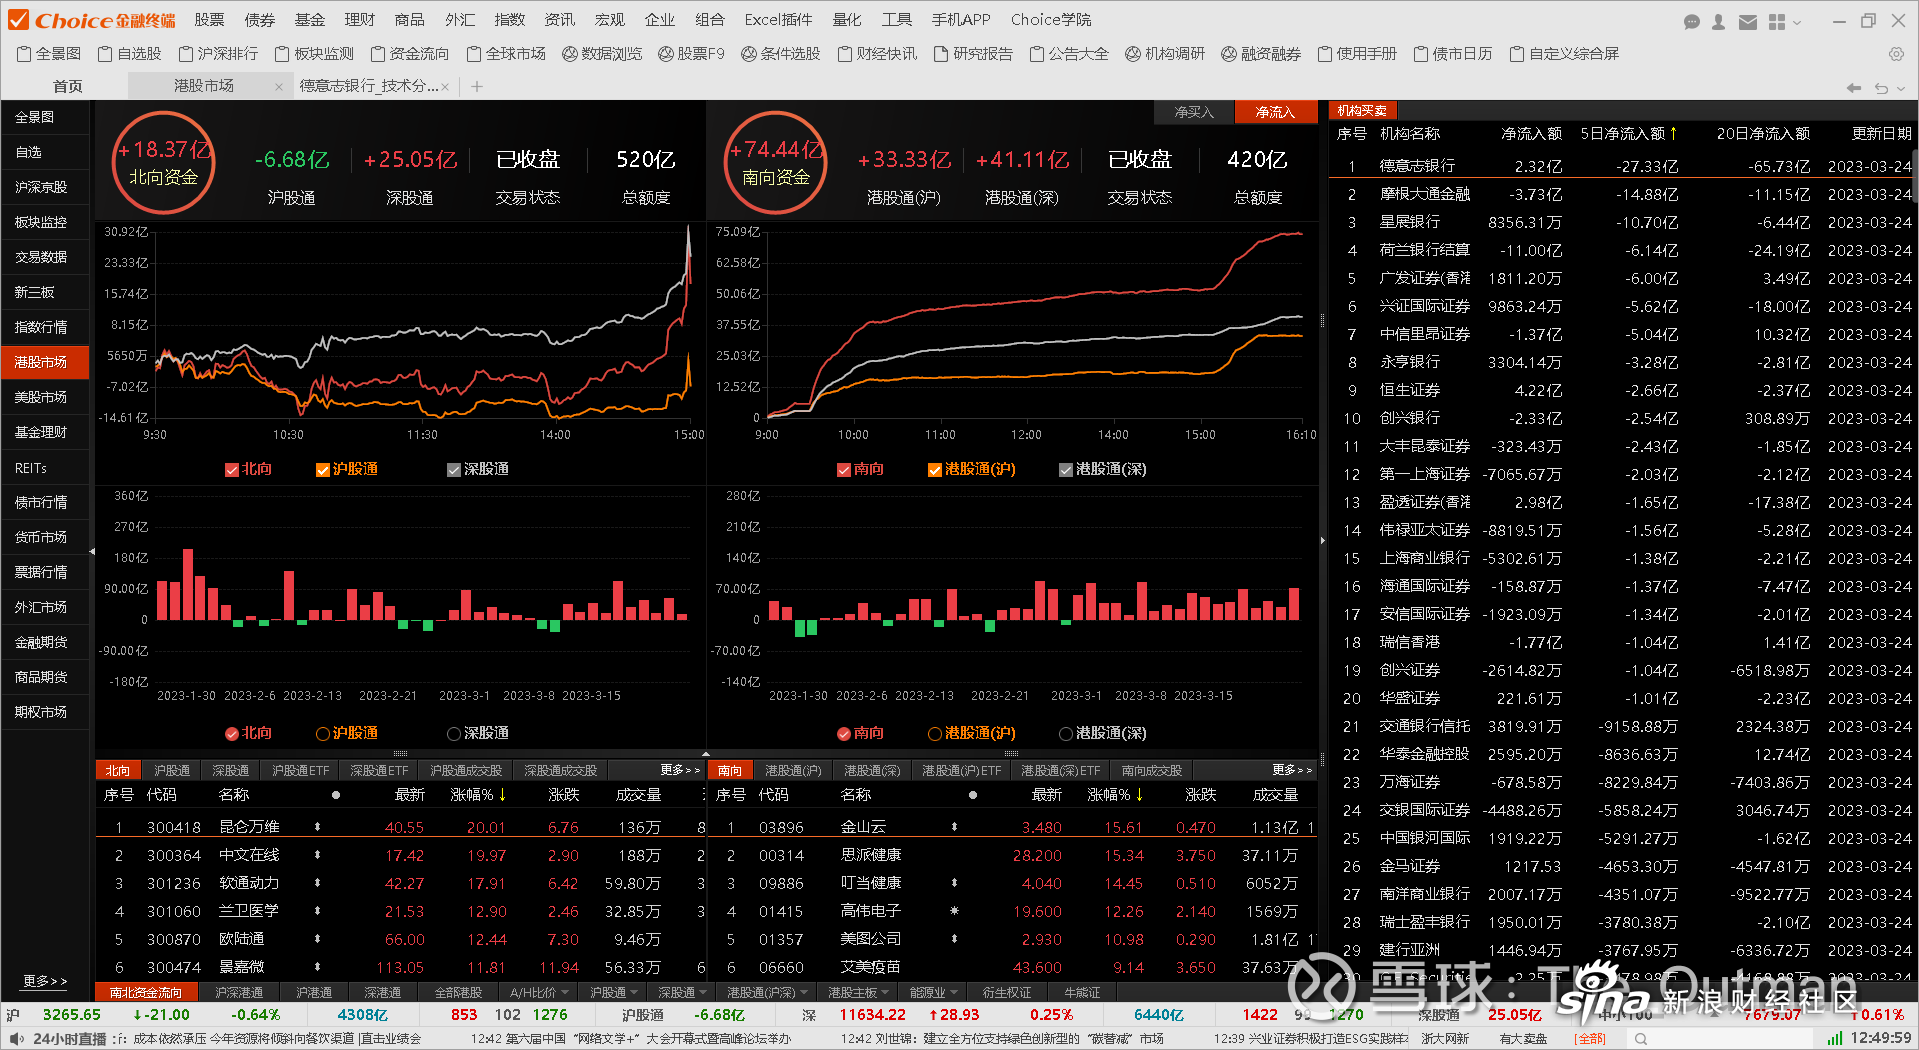Toggle 港股通(沪) line checkbox
This screenshot has width=1919, height=1050.
pyautogui.click(x=935, y=470)
